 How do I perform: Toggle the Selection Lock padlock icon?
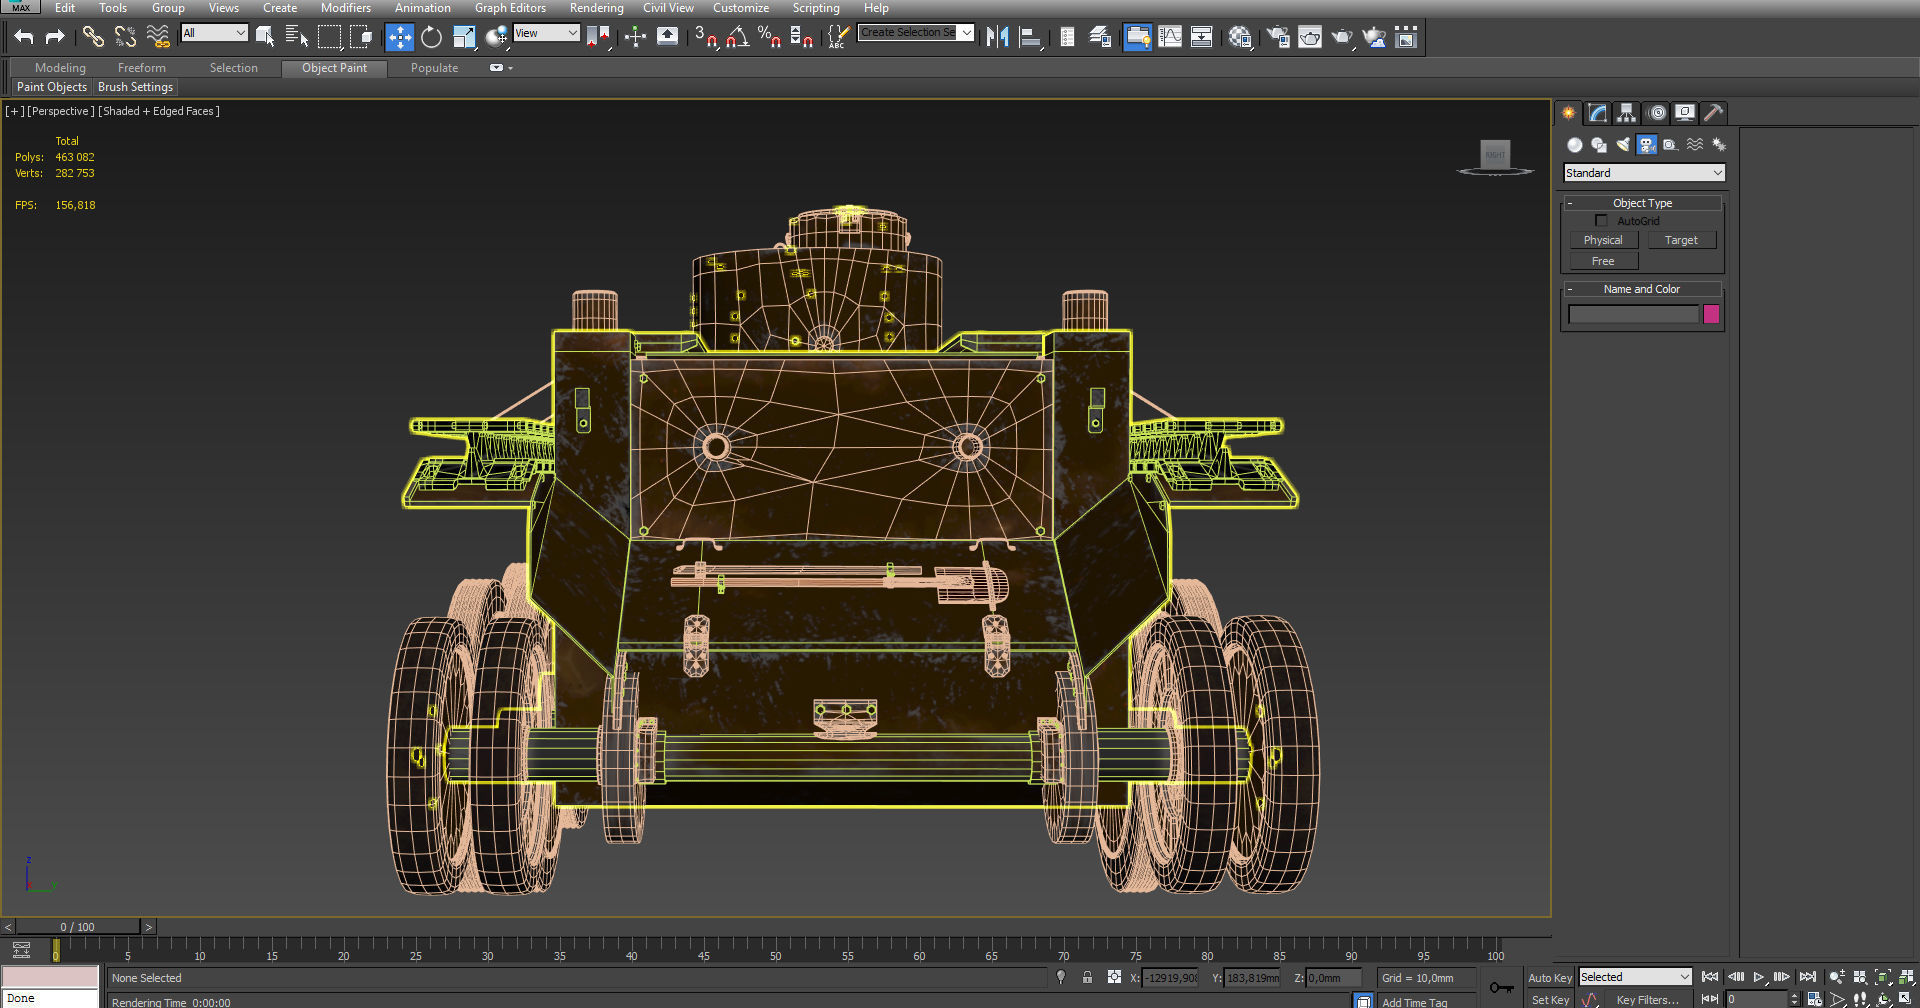(x=1087, y=977)
